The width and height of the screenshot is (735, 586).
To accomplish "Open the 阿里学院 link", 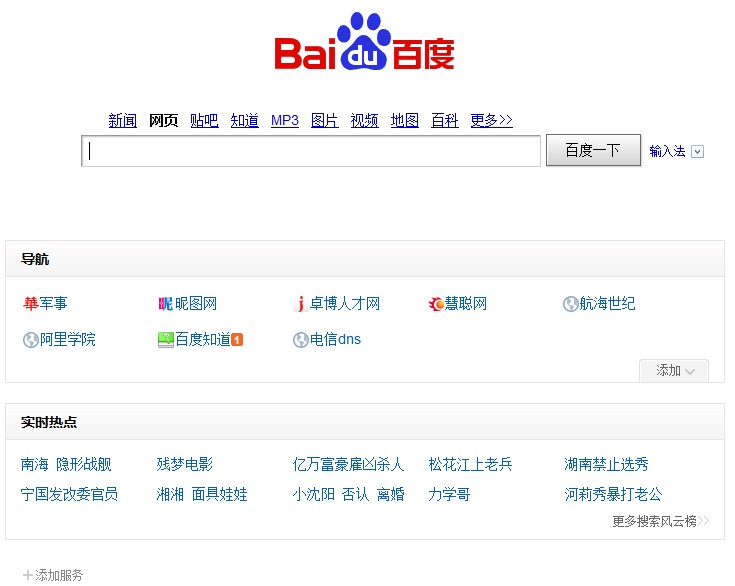I will 68,339.
